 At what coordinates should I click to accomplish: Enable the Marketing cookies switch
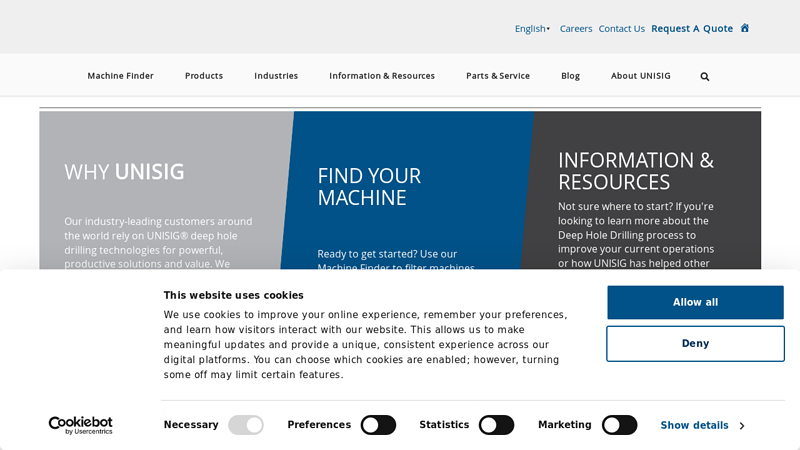pos(619,425)
